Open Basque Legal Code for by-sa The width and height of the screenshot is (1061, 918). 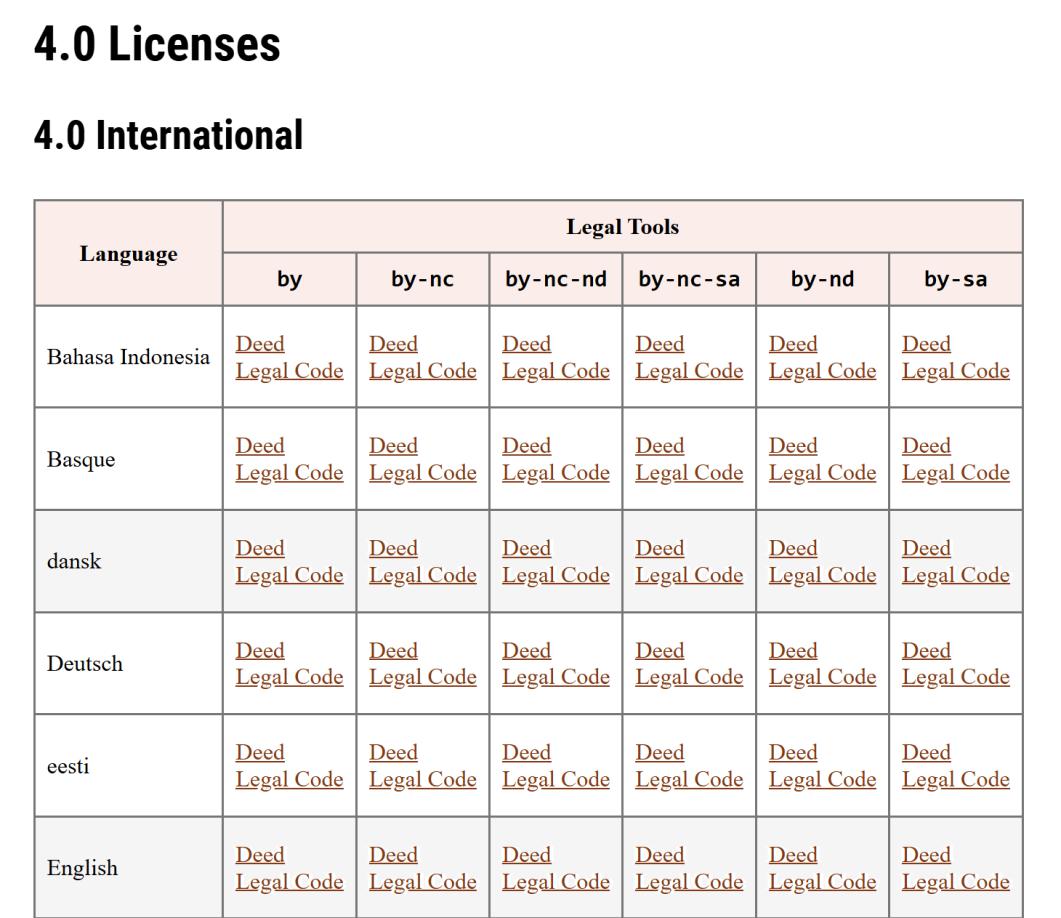[955, 473]
